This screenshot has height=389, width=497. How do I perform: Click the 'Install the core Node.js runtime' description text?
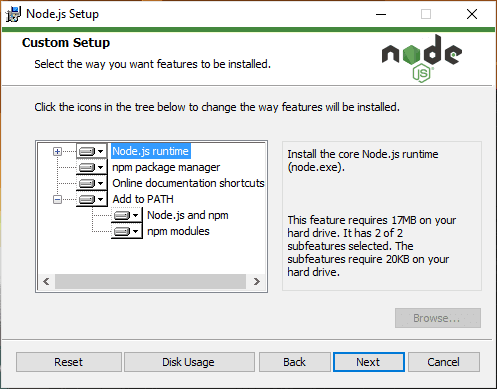(x=363, y=161)
